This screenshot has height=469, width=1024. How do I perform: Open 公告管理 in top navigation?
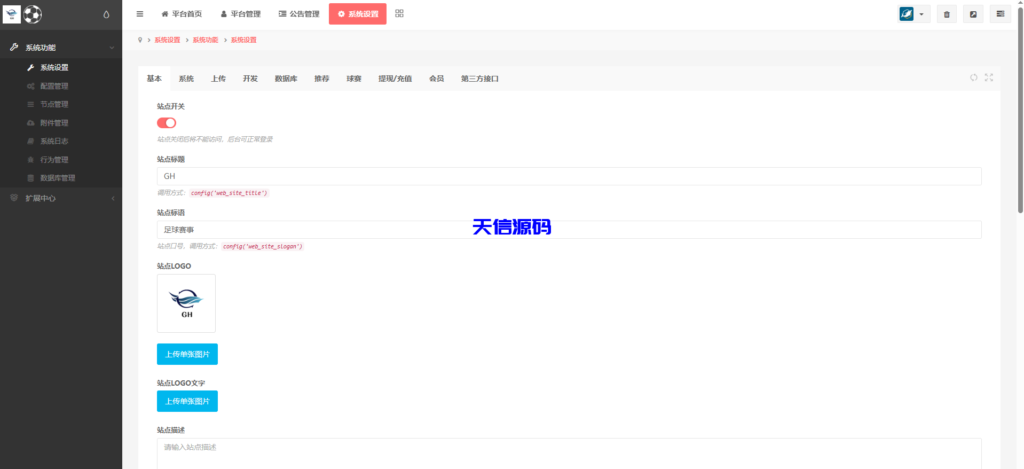[x=299, y=14]
